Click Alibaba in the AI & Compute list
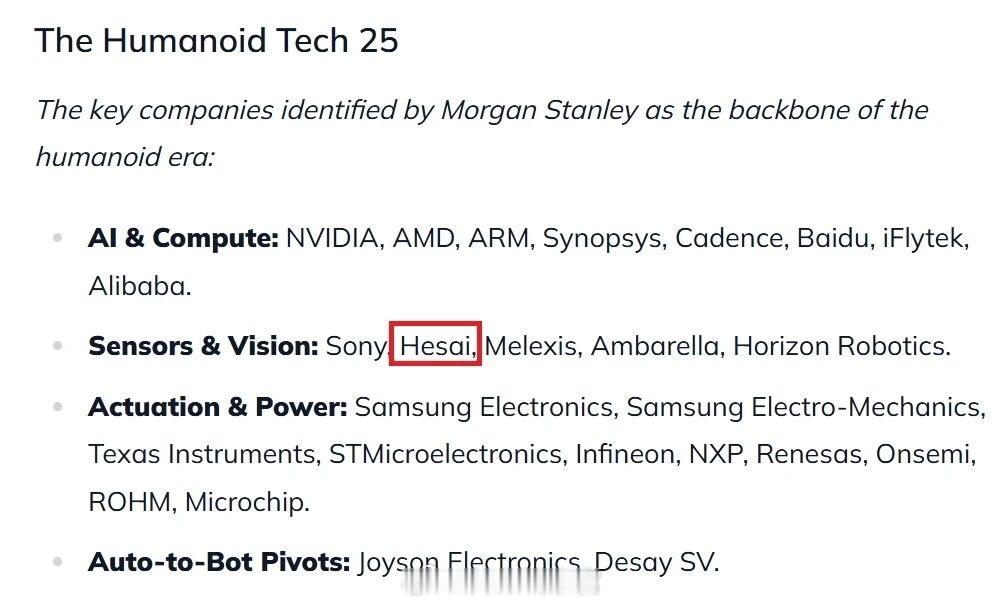The width and height of the screenshot is (1007, 605). coord(139,286)
